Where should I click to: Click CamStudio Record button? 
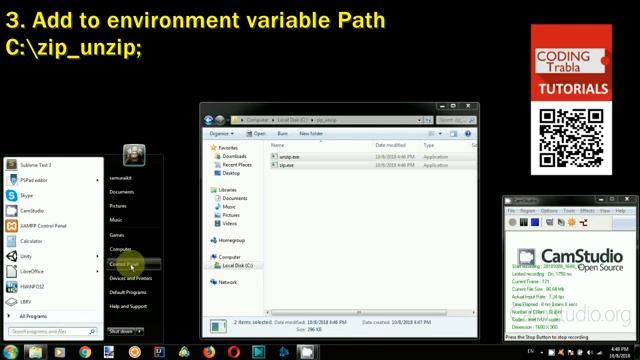(513, 222)
